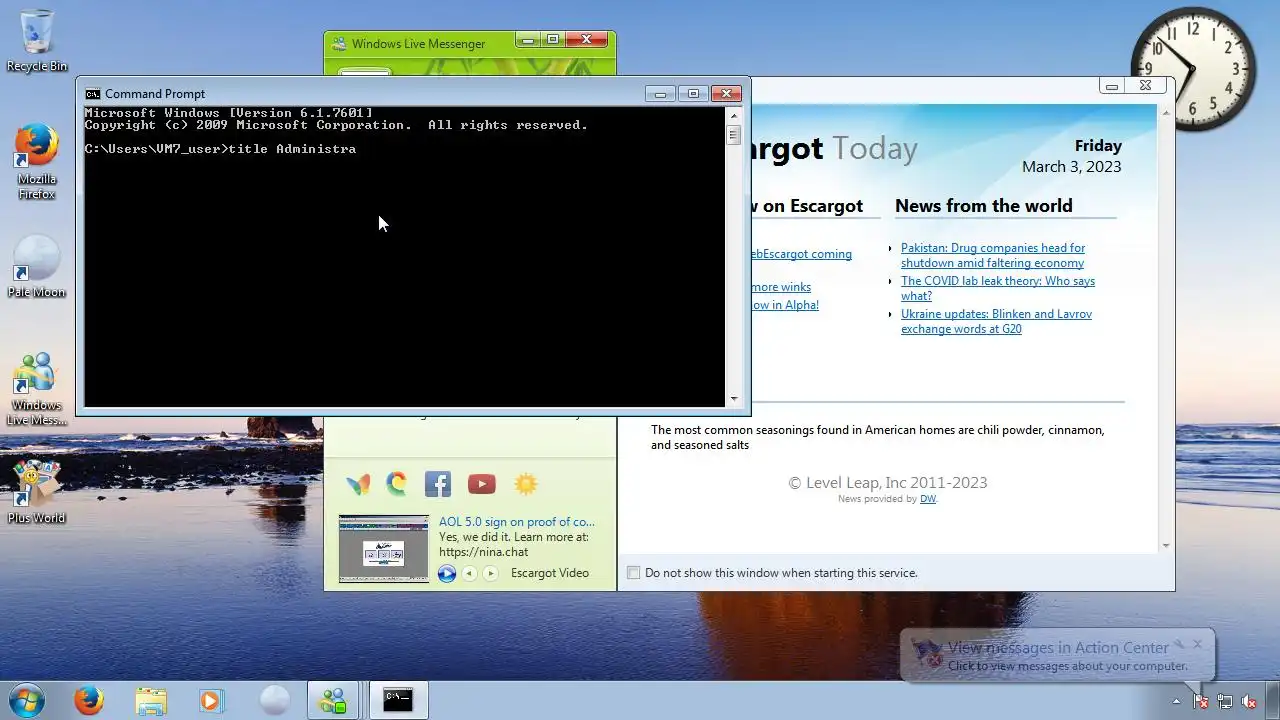Click the MSN butterfly icon in Messenger
This screenshot has width=1280, height=720.
tap(358, 484)
